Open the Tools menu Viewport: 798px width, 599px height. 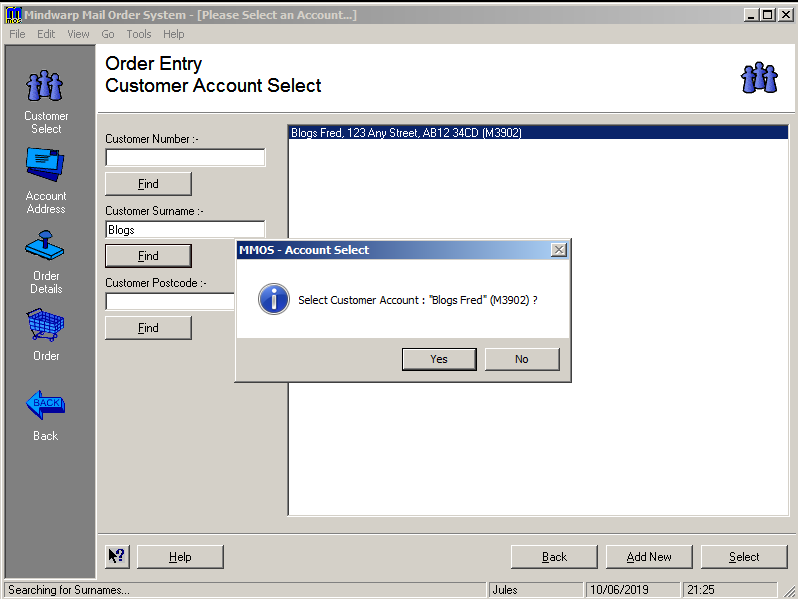coord(139,34)
